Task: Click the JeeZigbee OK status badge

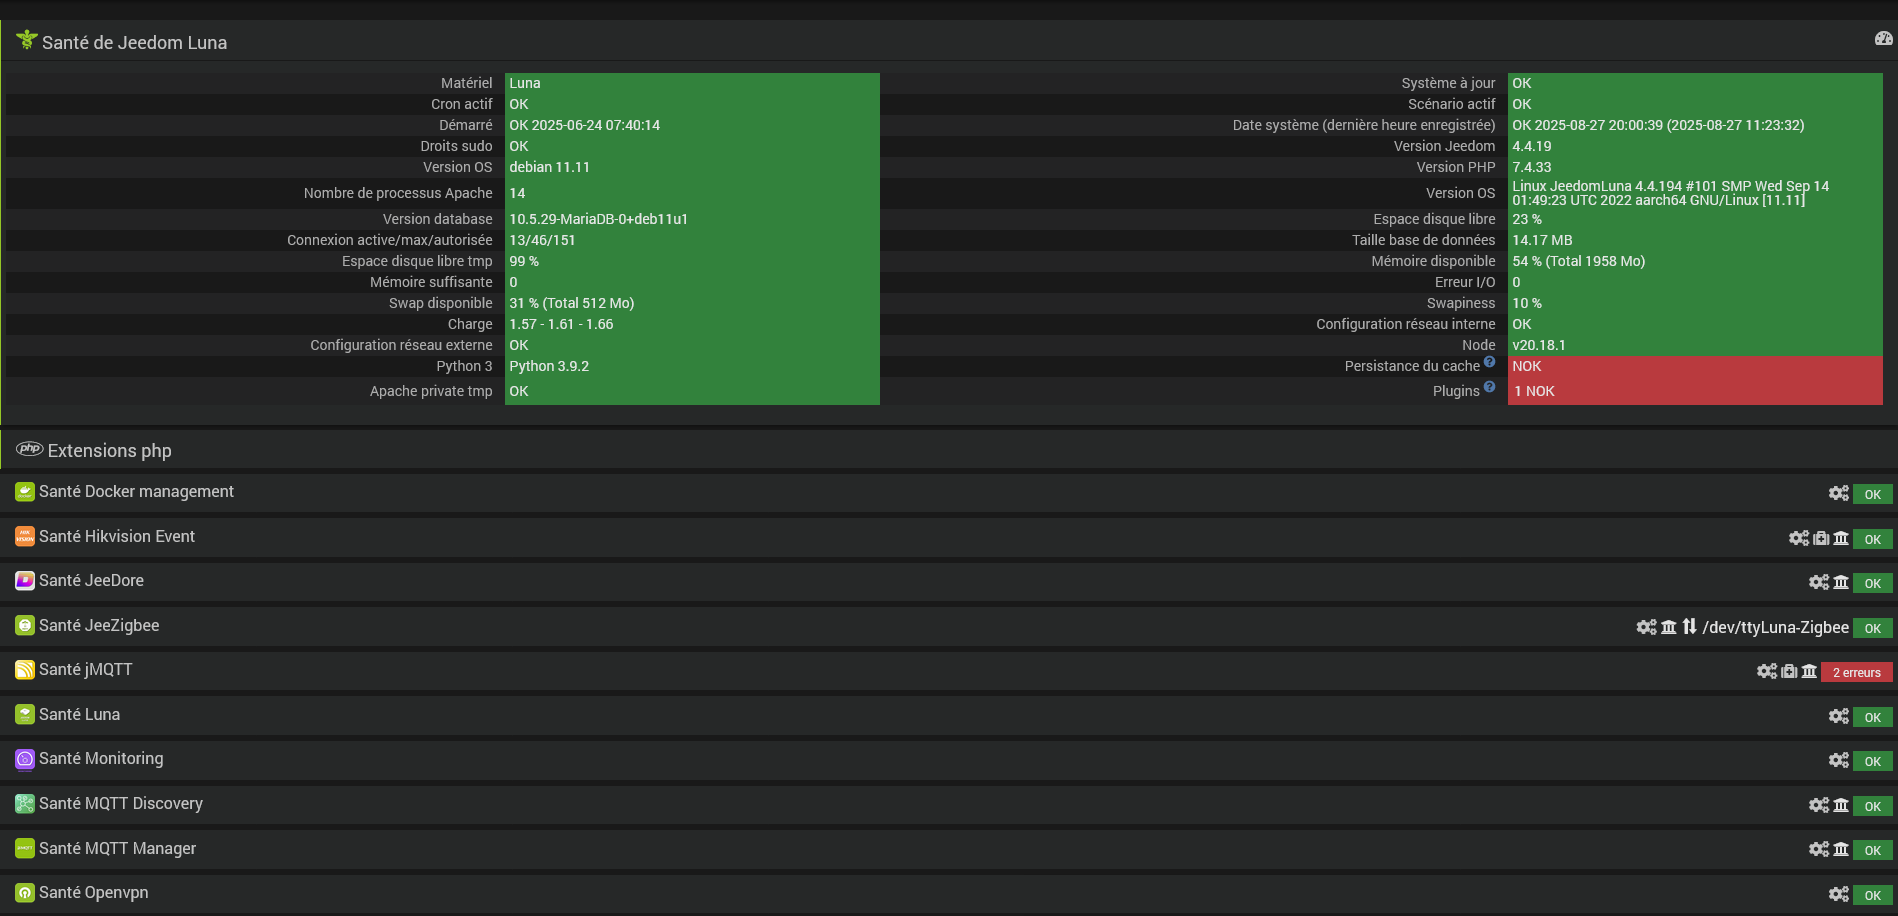Action: 1873,628
